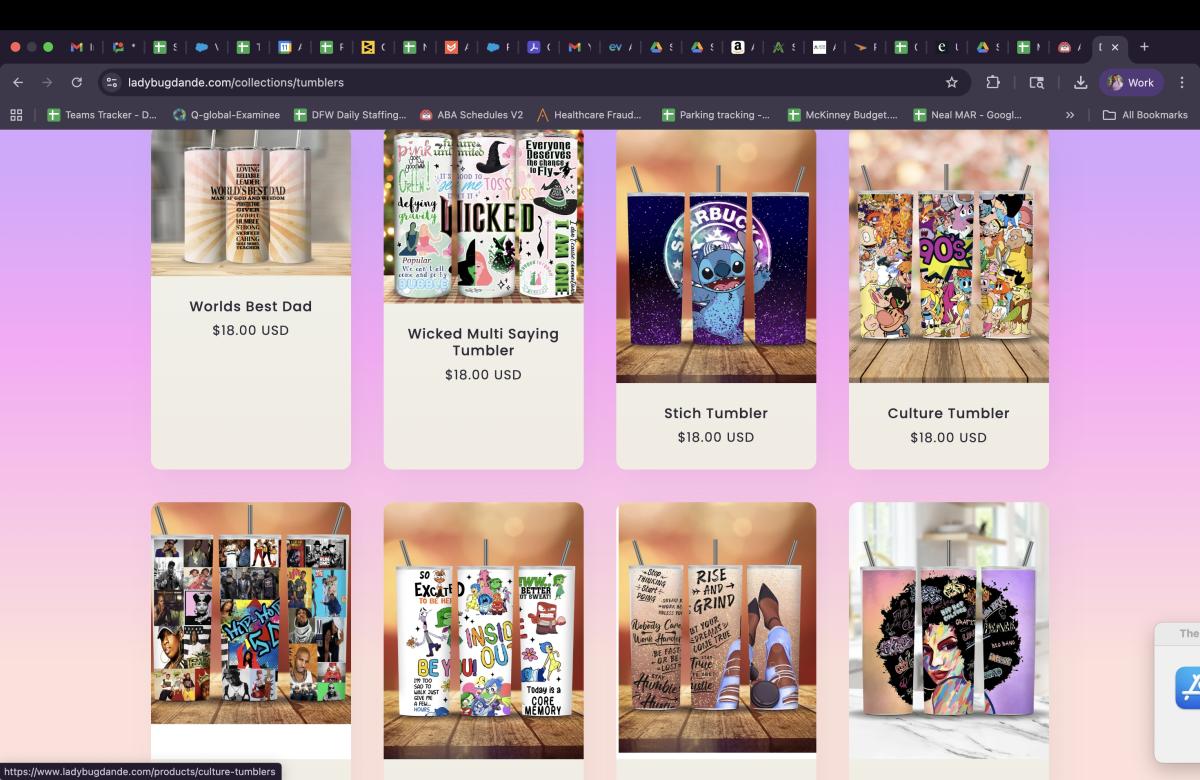Screen dimensions: 1200x780
Task: Open the apps grid in bookmarks bar
Action: pos(16,115)
